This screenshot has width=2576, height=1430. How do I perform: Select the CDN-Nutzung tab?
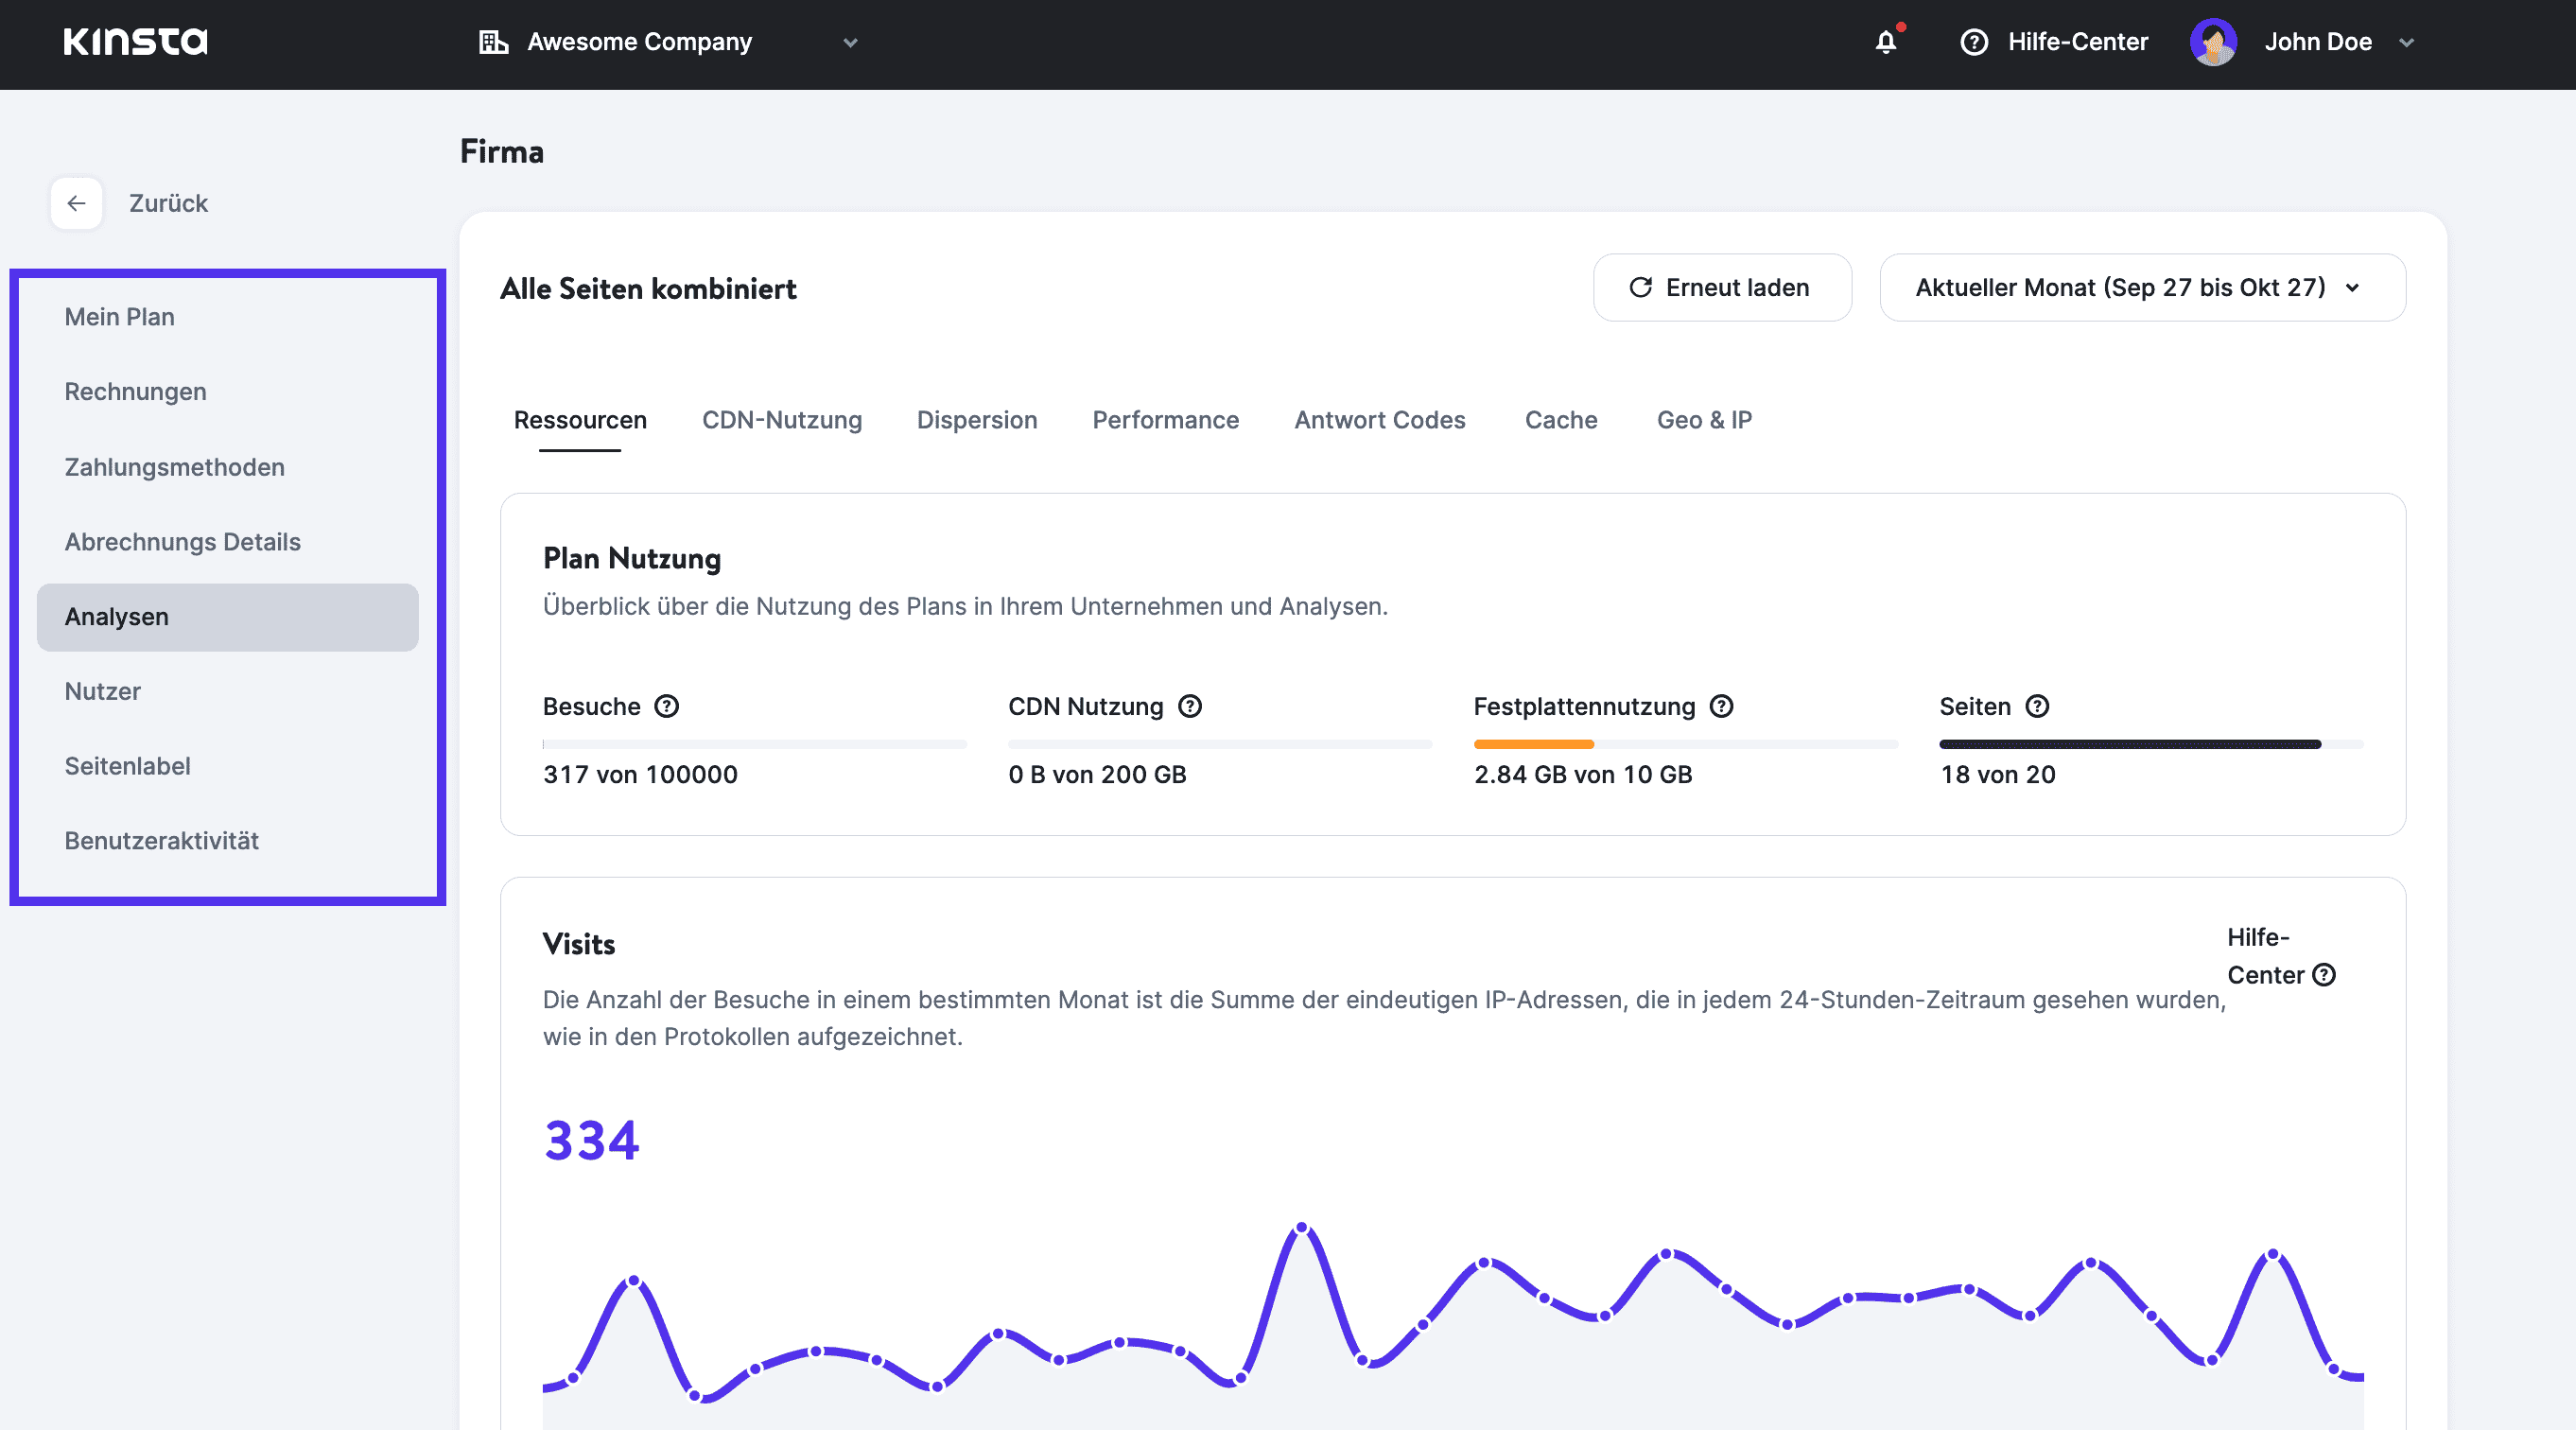coord(782,419)
